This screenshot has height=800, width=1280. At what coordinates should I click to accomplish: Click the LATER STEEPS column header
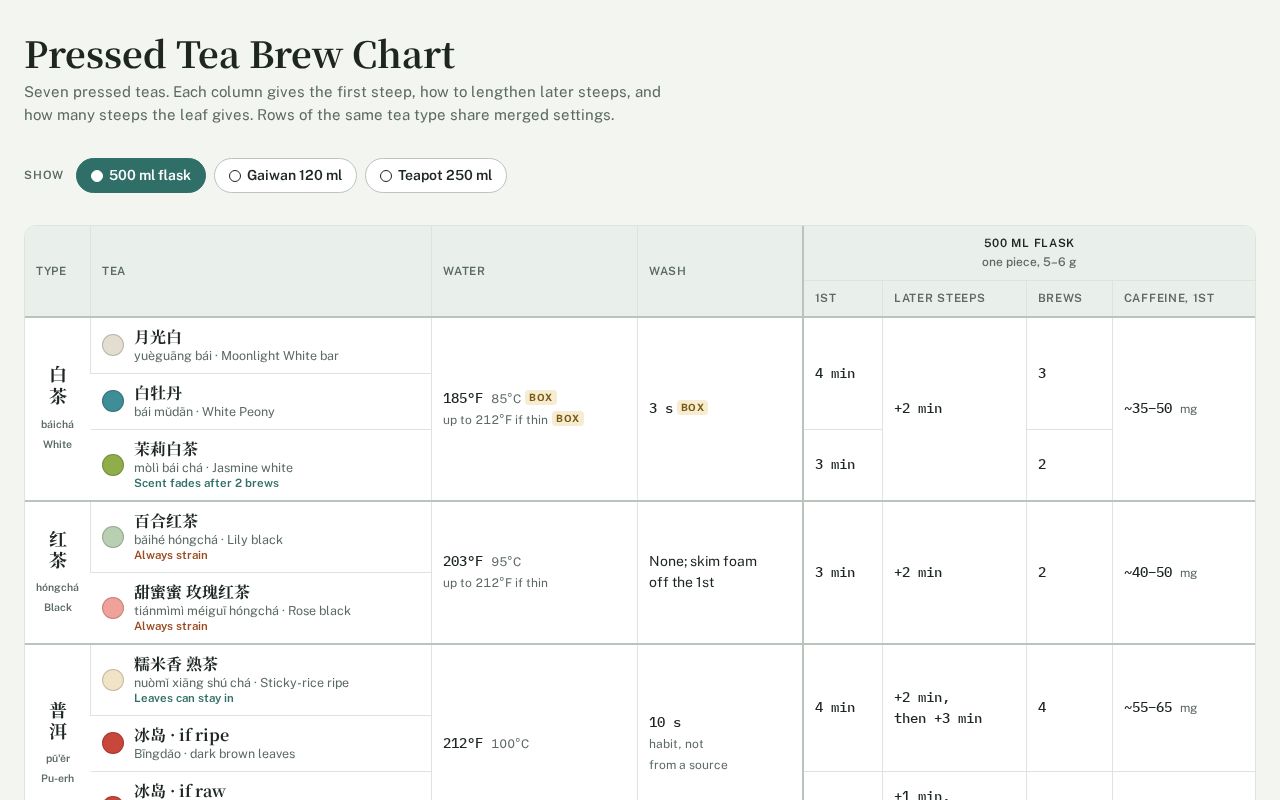[954, 299]
